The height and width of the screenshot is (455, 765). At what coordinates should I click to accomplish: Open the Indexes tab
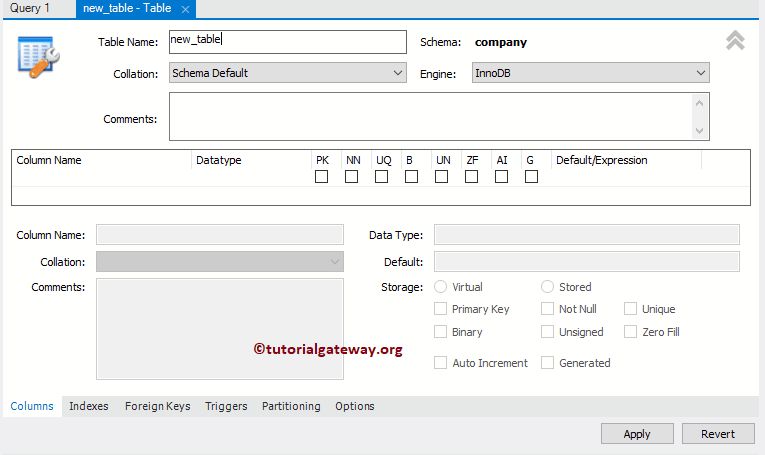point(89,406)
